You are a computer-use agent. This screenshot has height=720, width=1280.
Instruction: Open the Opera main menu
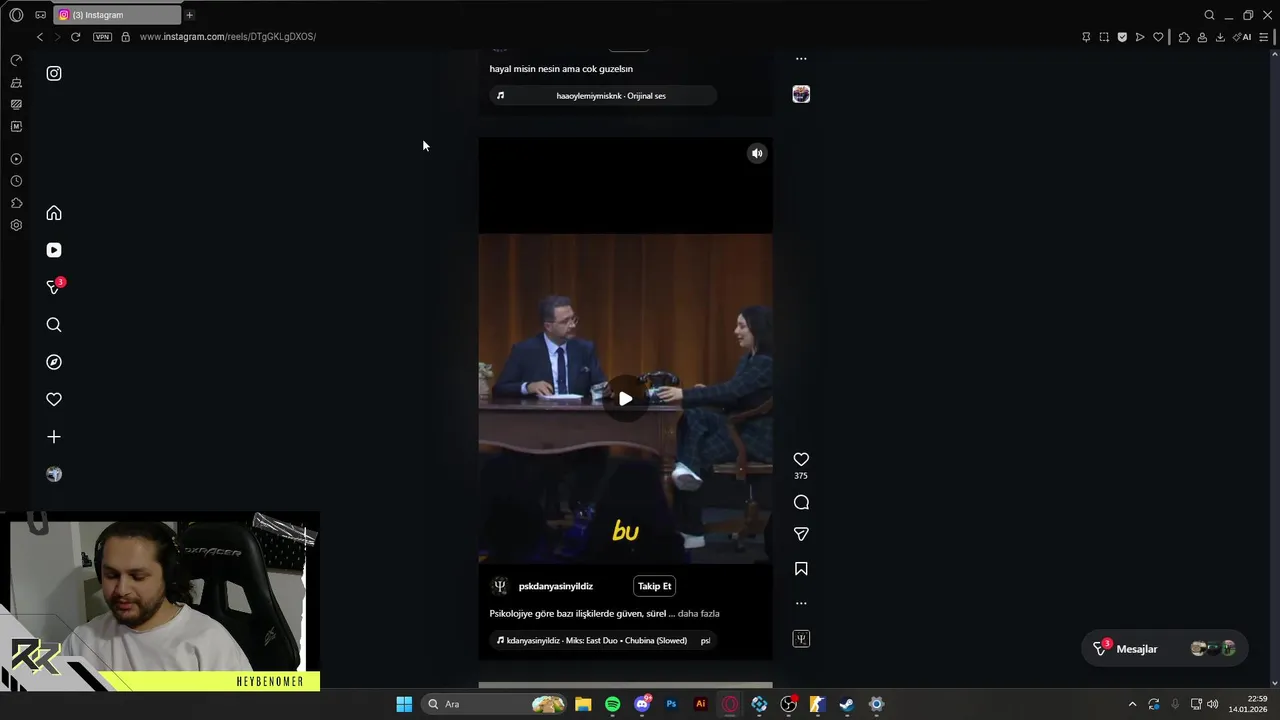pyautogui.click(x=16, y=15)
